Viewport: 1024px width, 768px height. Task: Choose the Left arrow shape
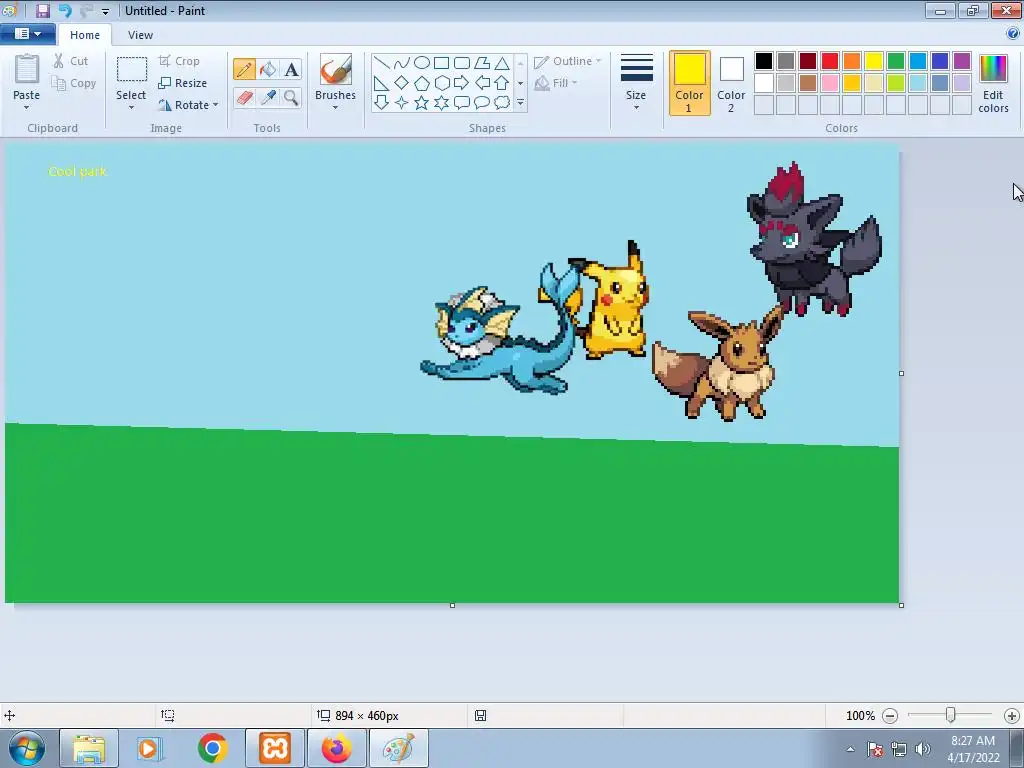pos(482,83)
